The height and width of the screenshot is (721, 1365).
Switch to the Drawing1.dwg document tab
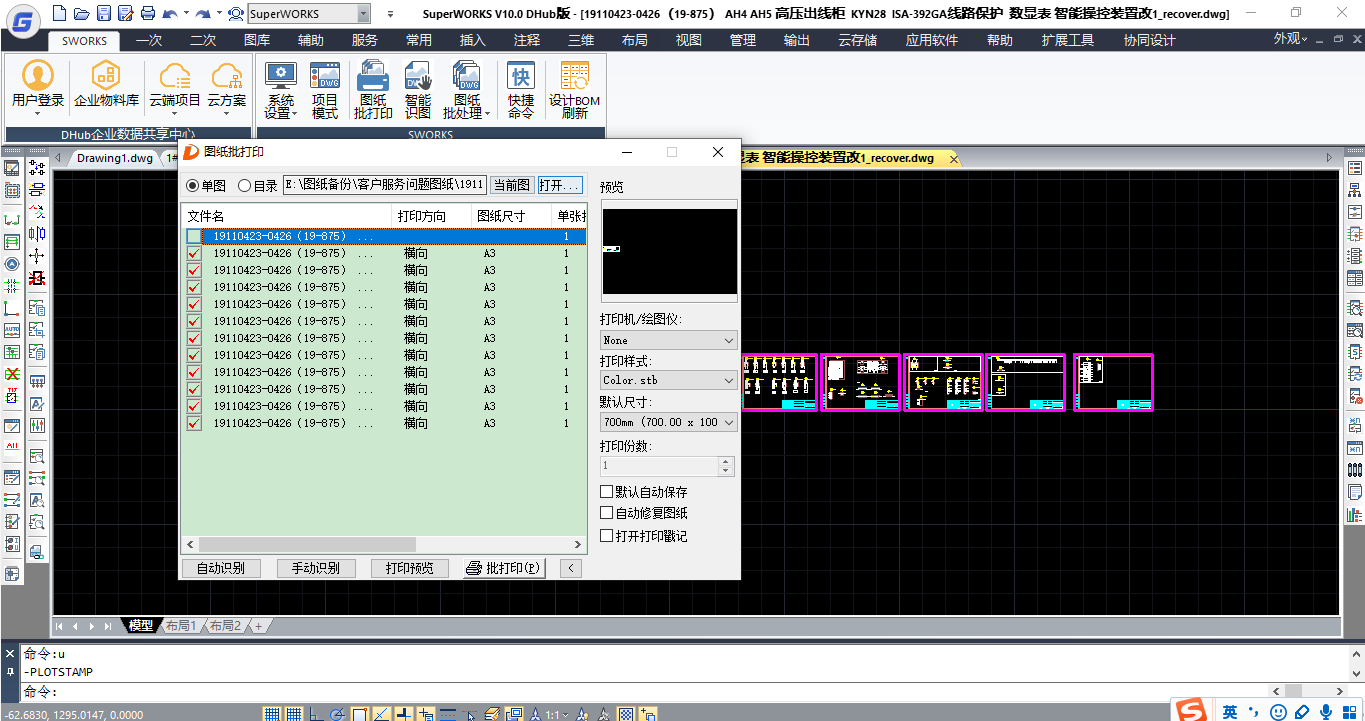coord(115,158)
